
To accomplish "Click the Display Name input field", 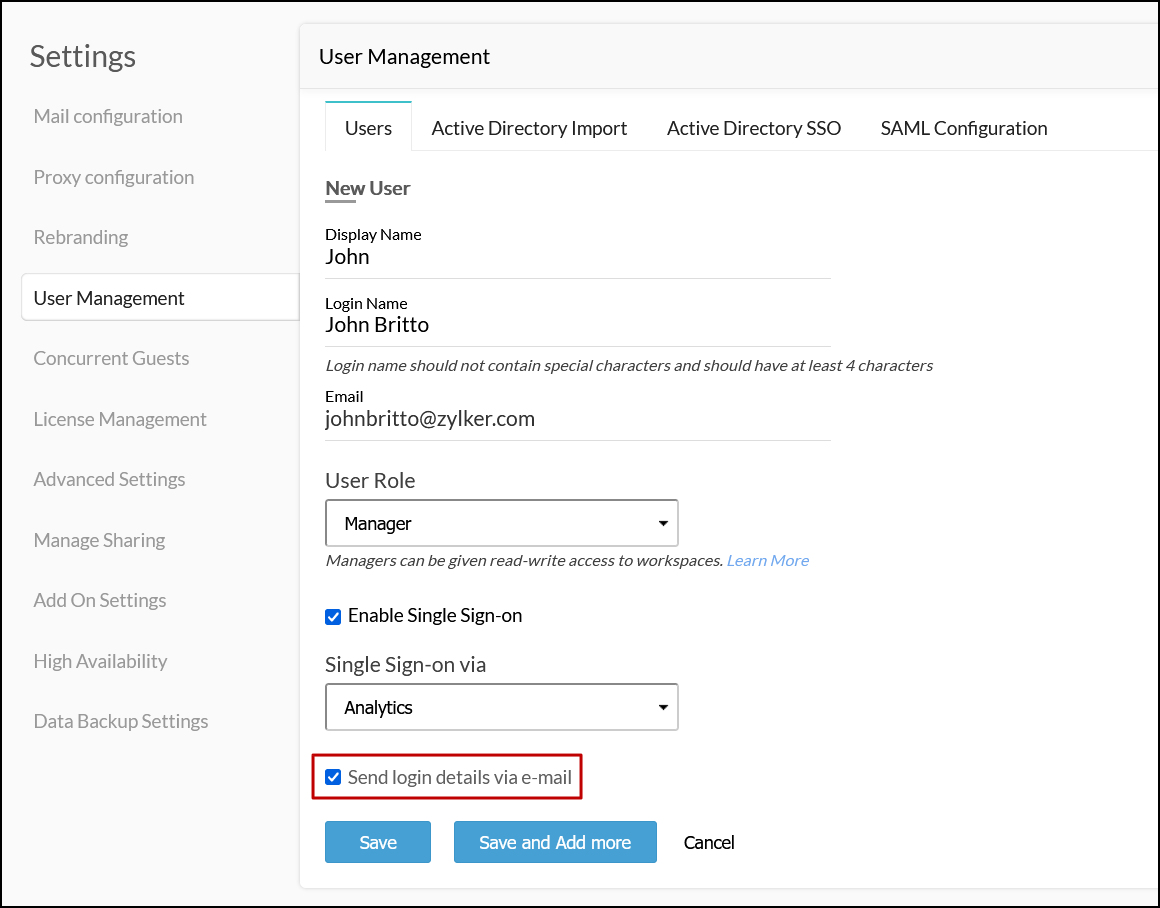I will tap(577, 257).
